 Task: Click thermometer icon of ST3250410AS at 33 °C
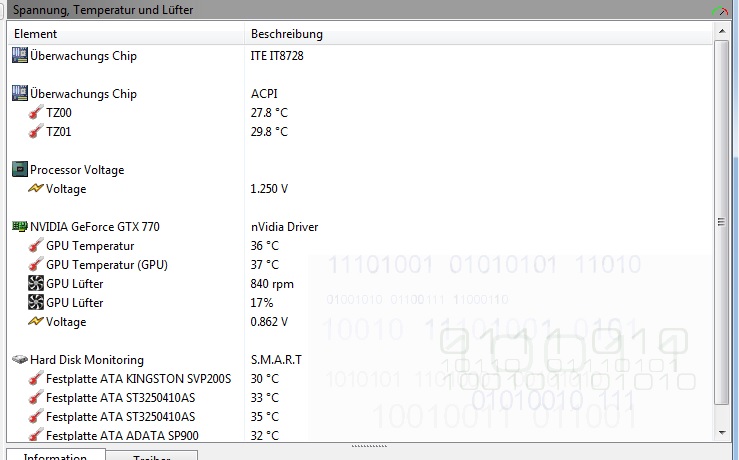click(x=36, y=397)
